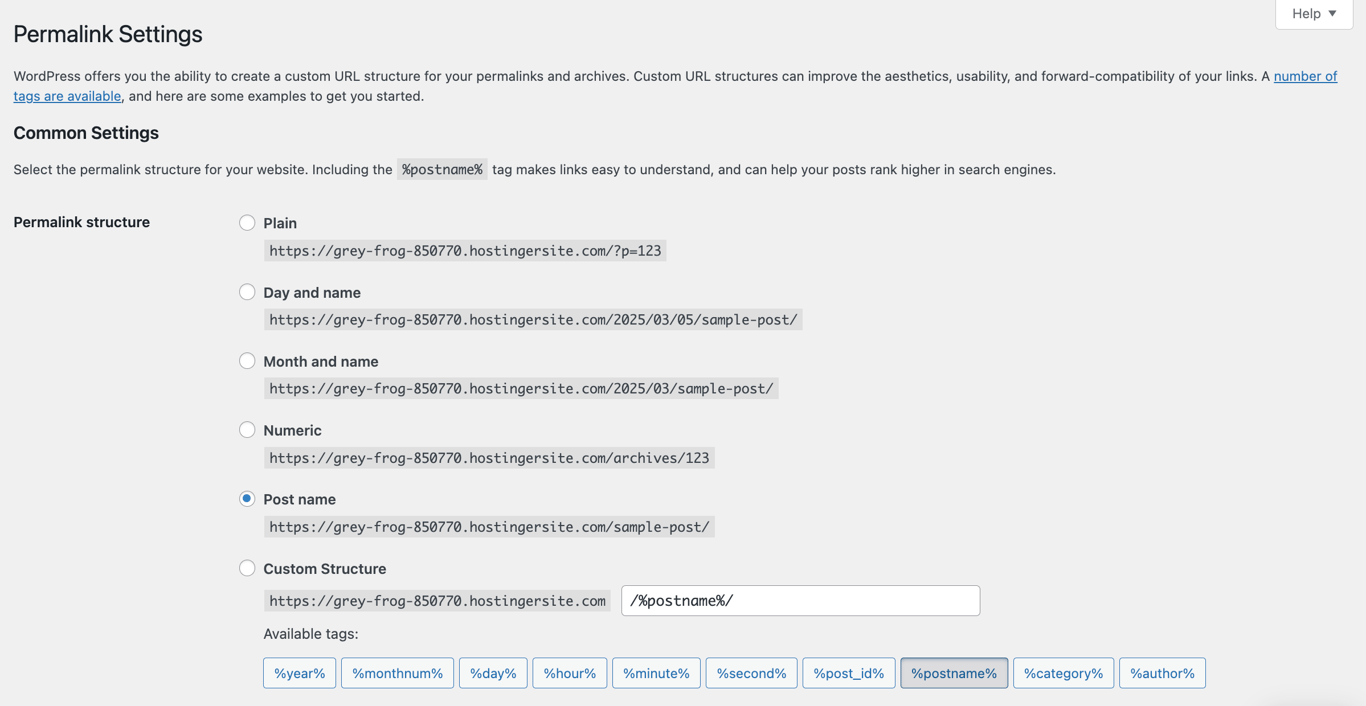Screen dimensions: 1366x706
Task: Select the Plain permalink structure
Action: (x=247, y=222)
